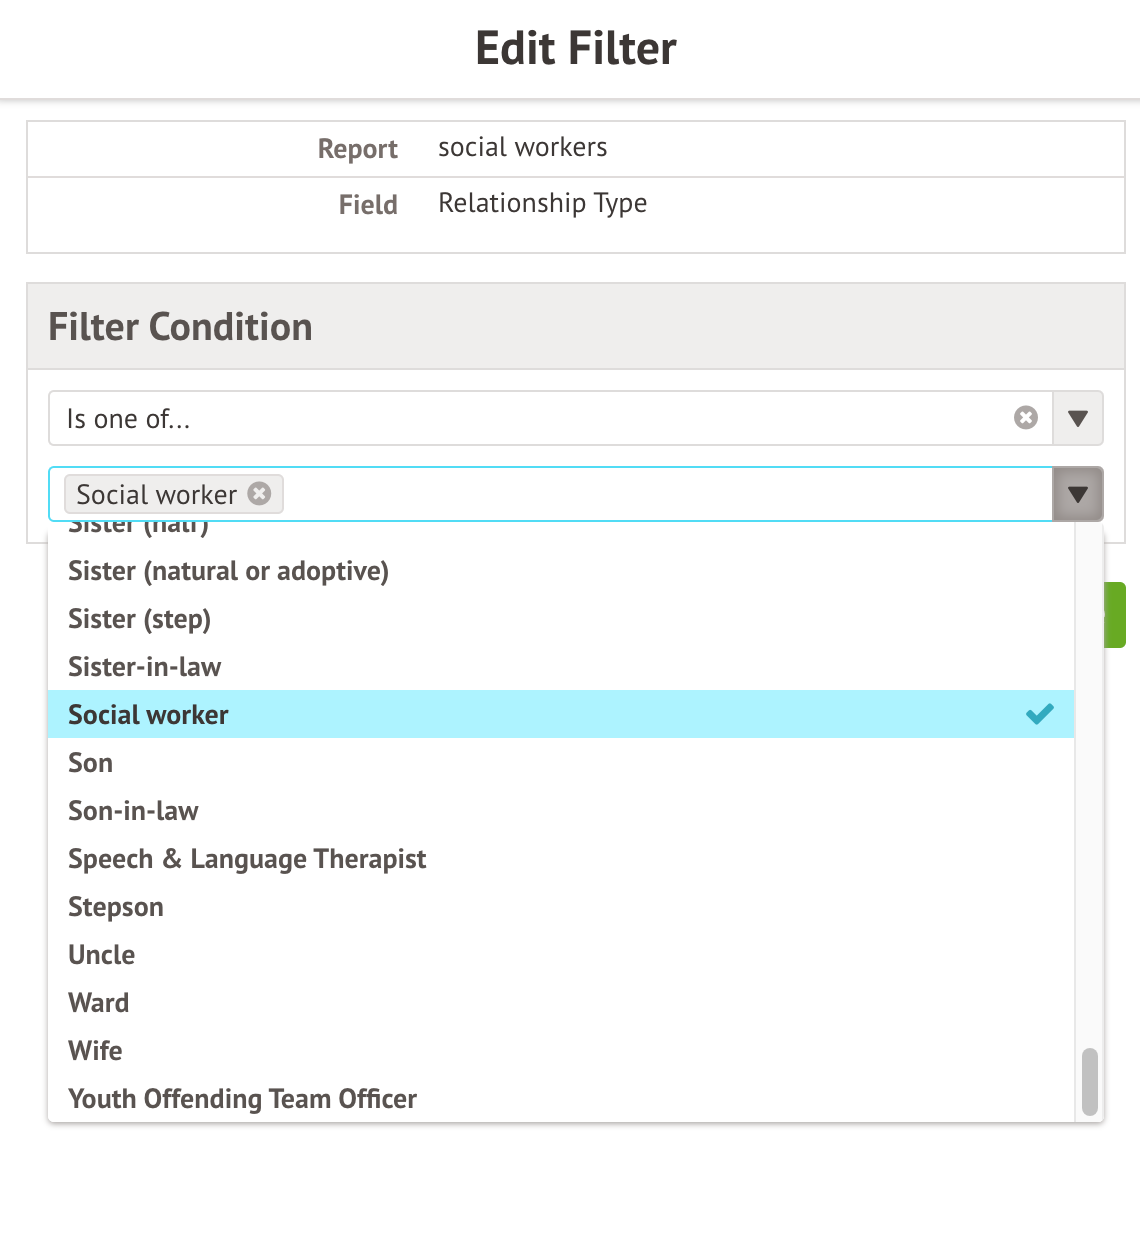Select Stepson from the list
This screenshot has width=1140, height=1236.
click(x=116, y=907)
